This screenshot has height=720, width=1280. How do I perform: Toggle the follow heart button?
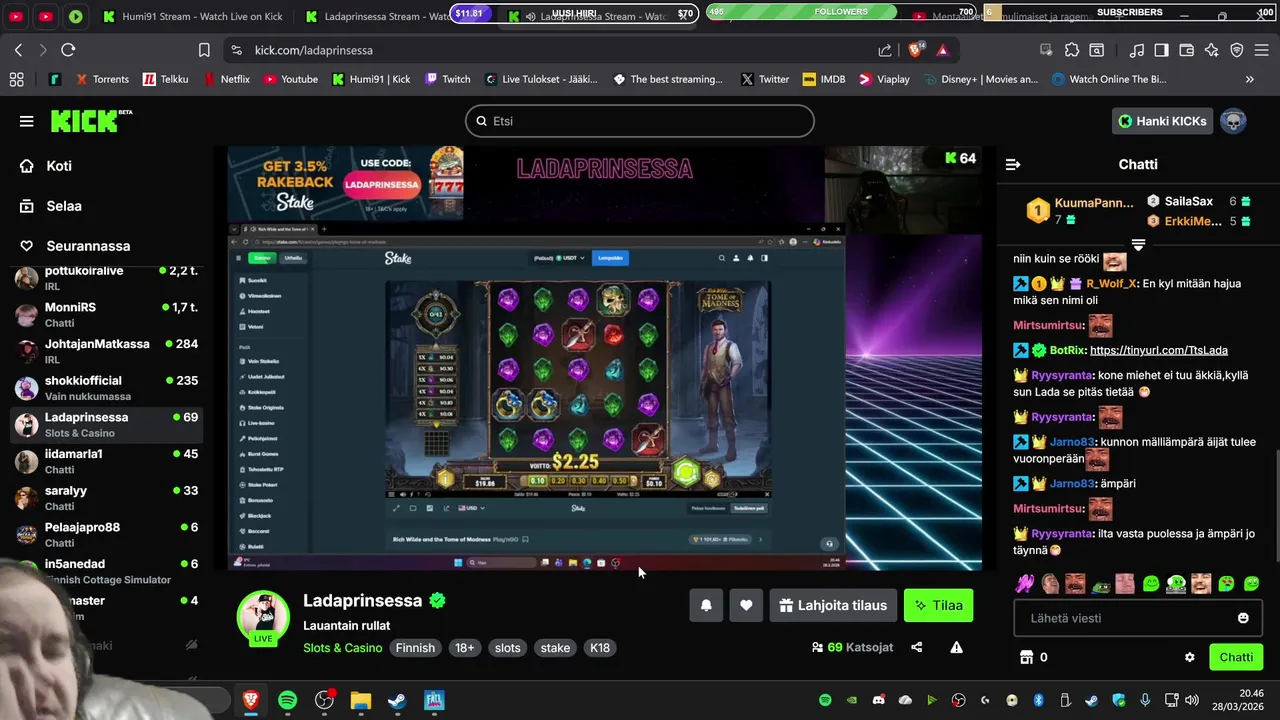pyautogui.click(x=746, y=605)
